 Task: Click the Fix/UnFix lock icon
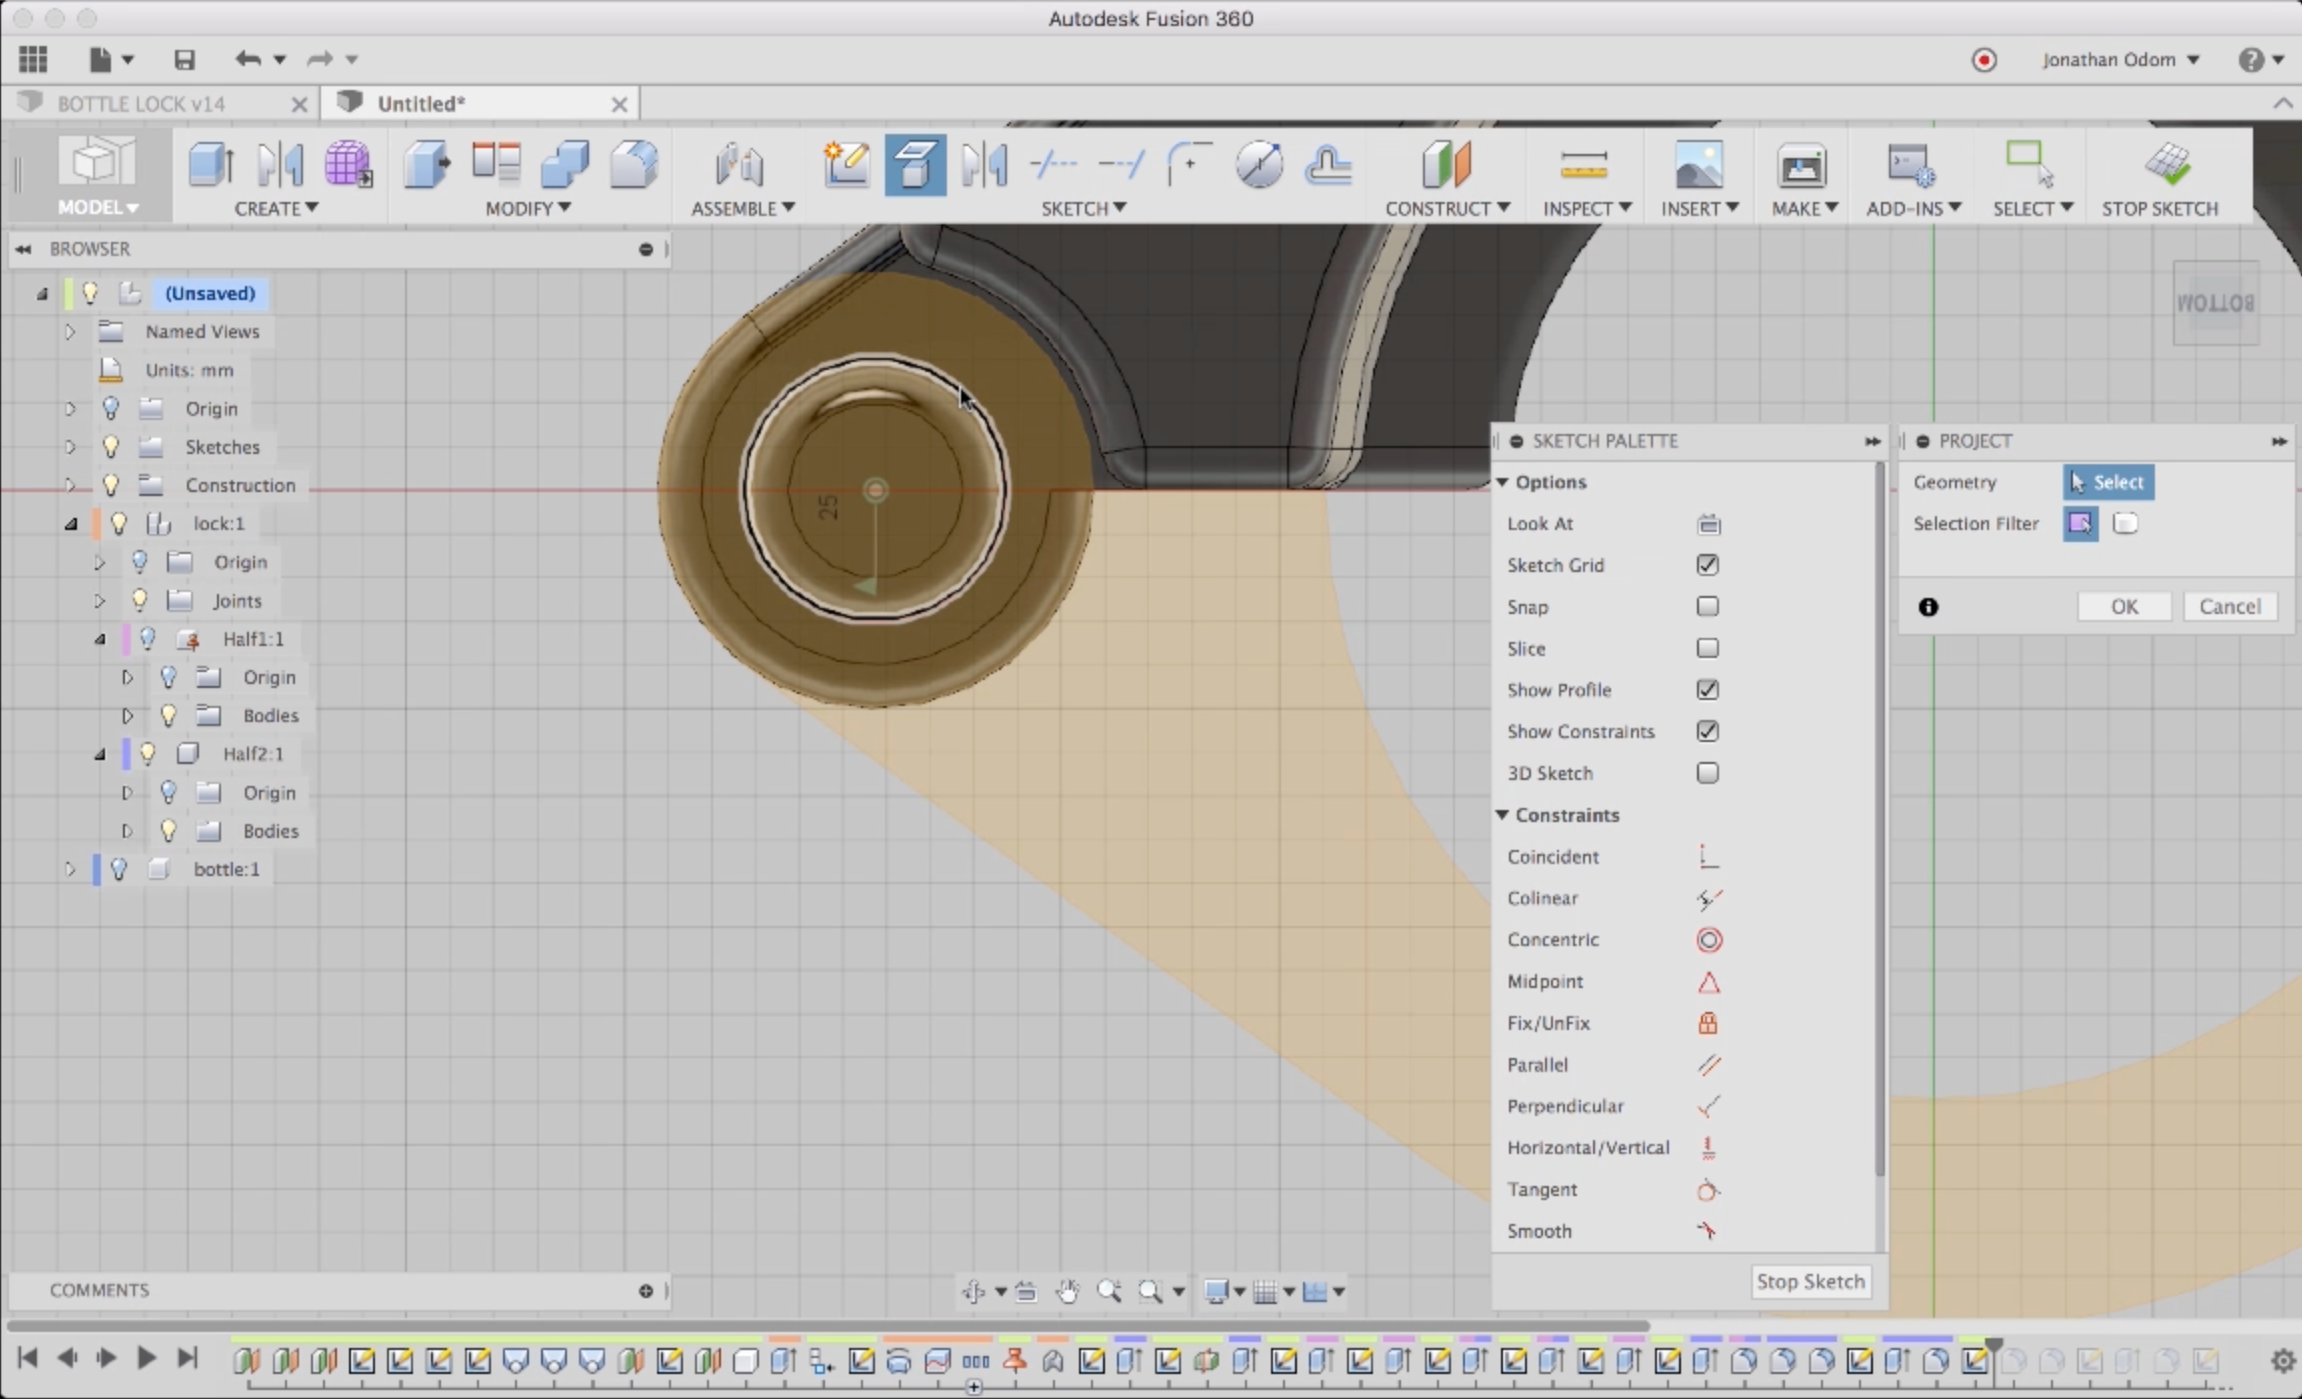tap(1708, 1023)
